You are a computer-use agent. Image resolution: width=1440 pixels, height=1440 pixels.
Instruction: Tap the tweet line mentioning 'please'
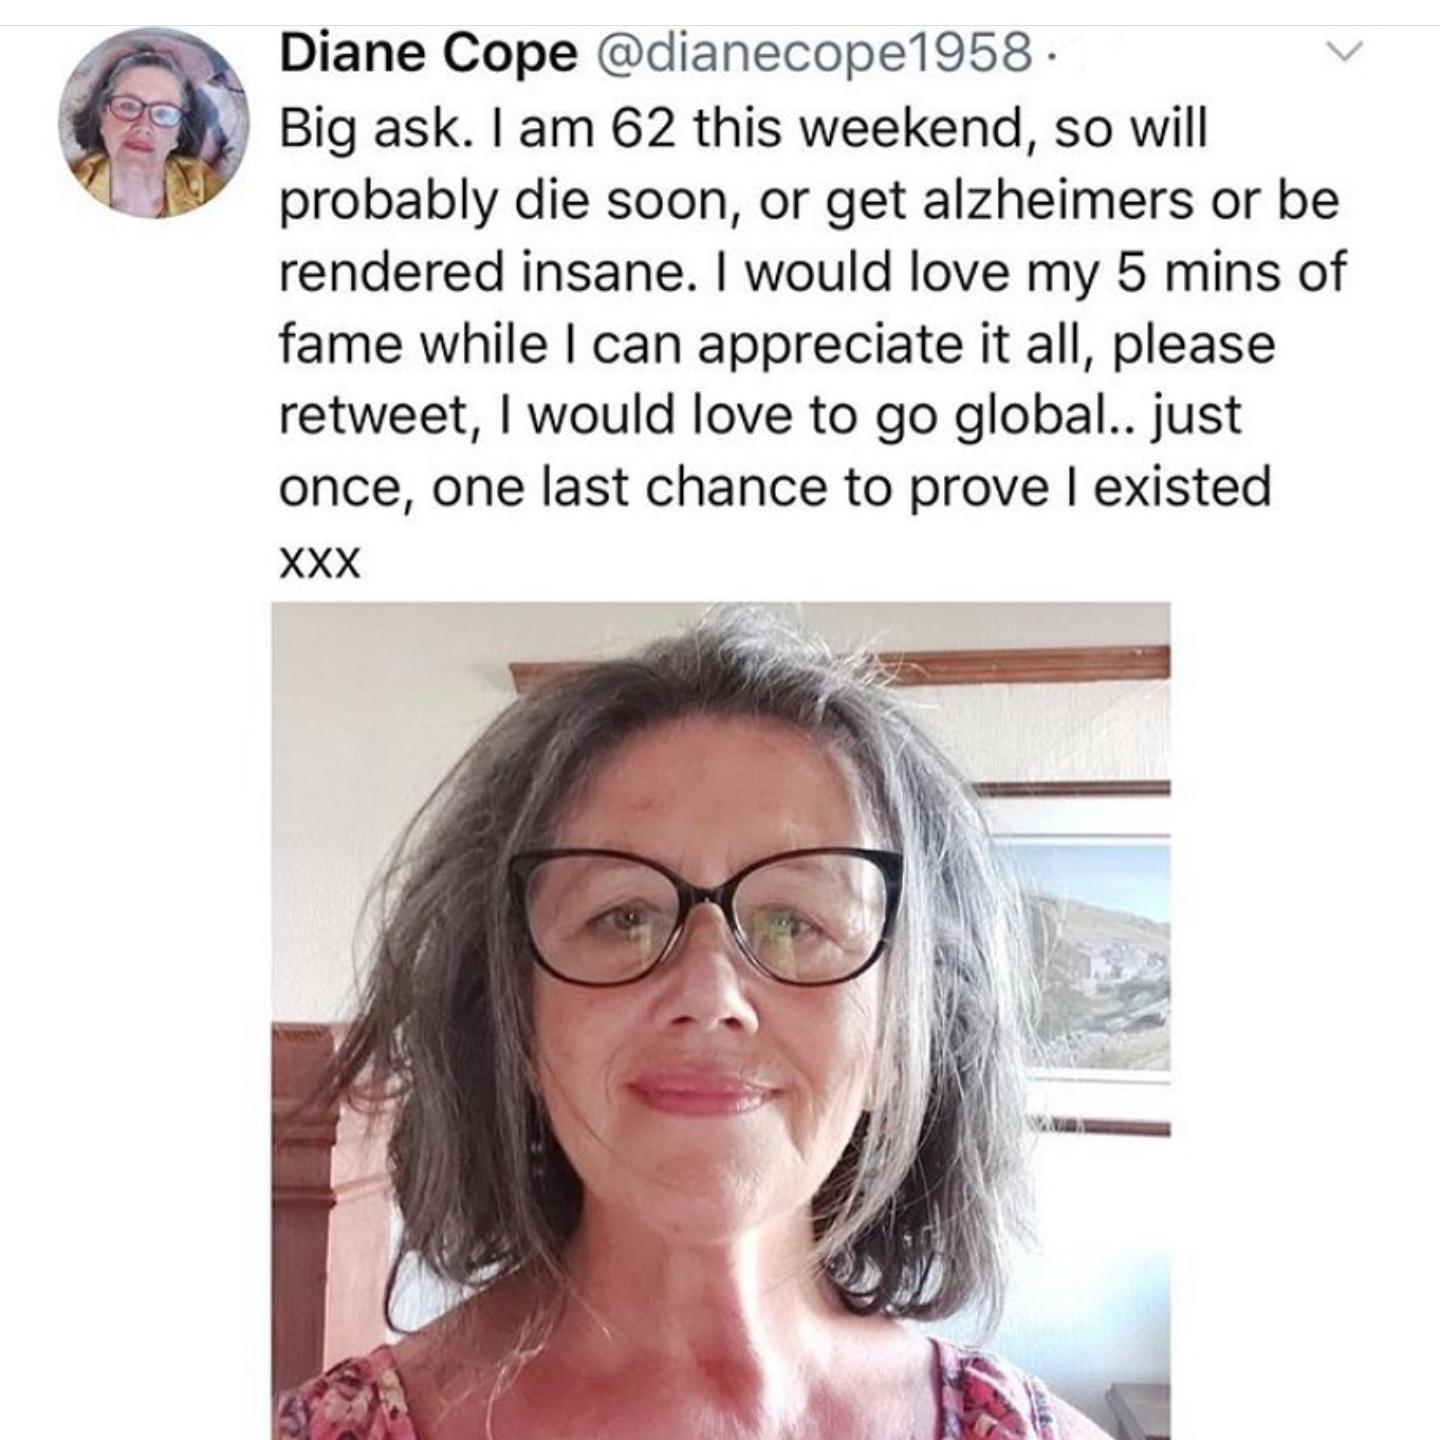click(x=776, y=344)
